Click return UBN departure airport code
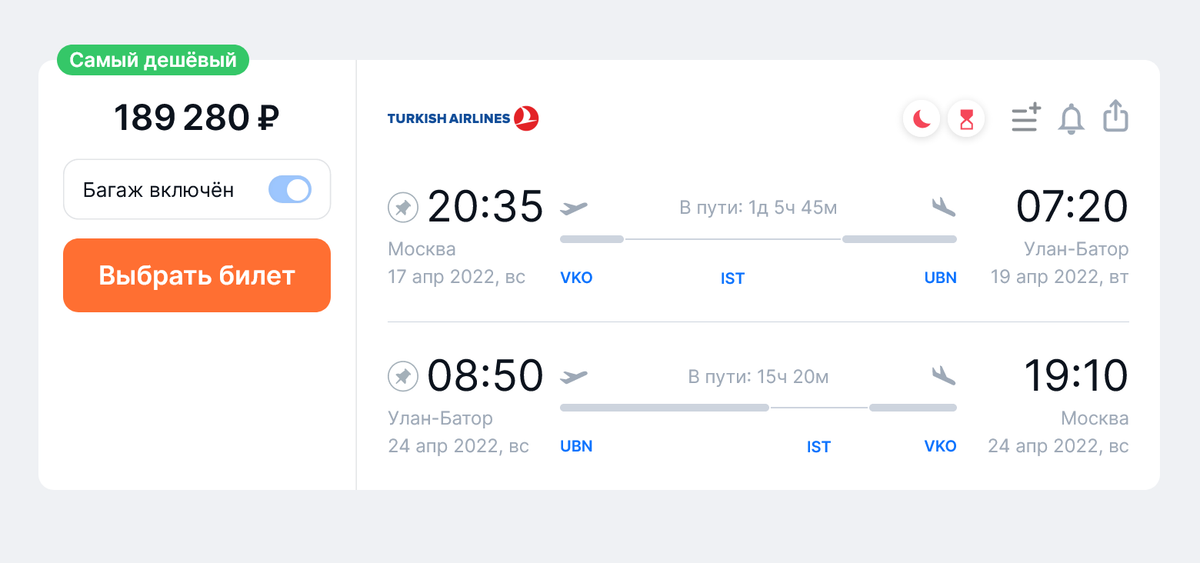1200x563 pixels. point(576,446)
